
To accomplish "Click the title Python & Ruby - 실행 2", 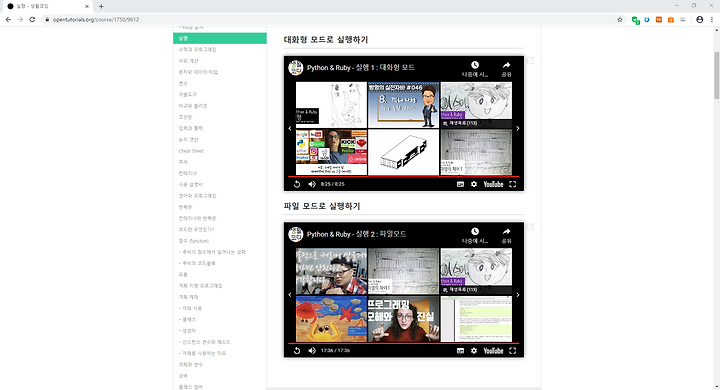I will (x=357, y=234).
